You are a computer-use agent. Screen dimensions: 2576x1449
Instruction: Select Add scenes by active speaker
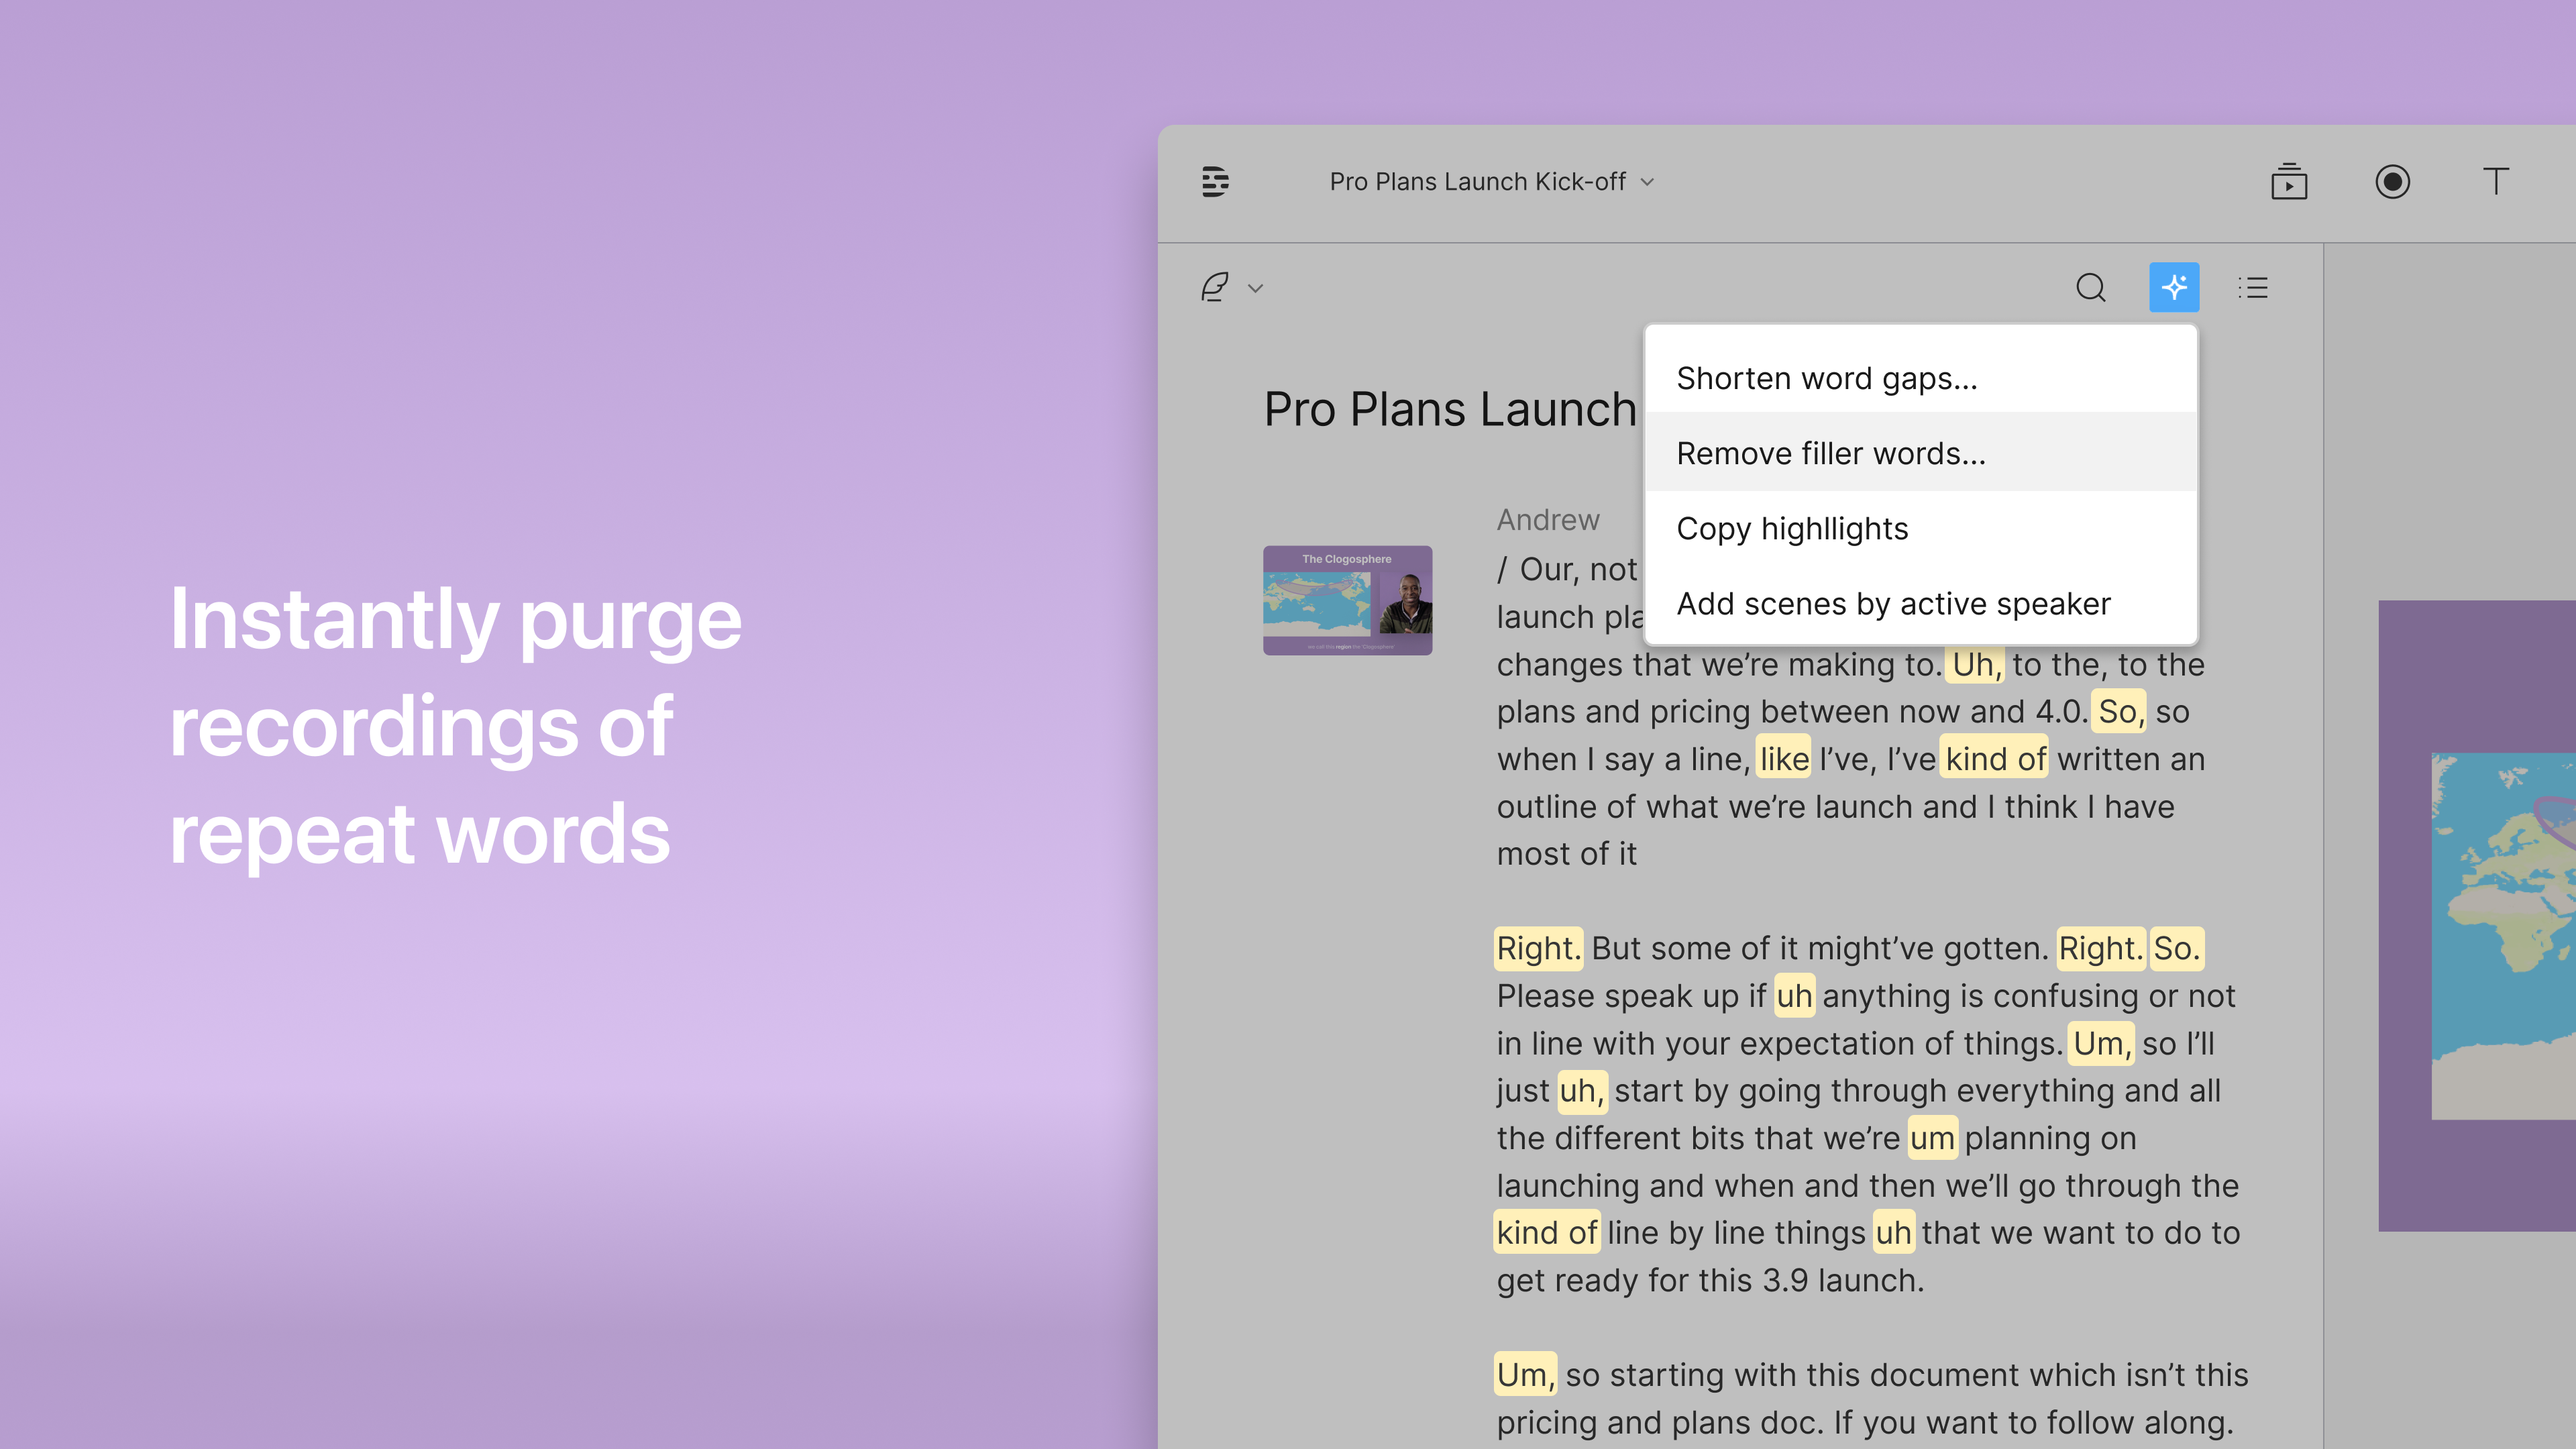[1920, 603]
